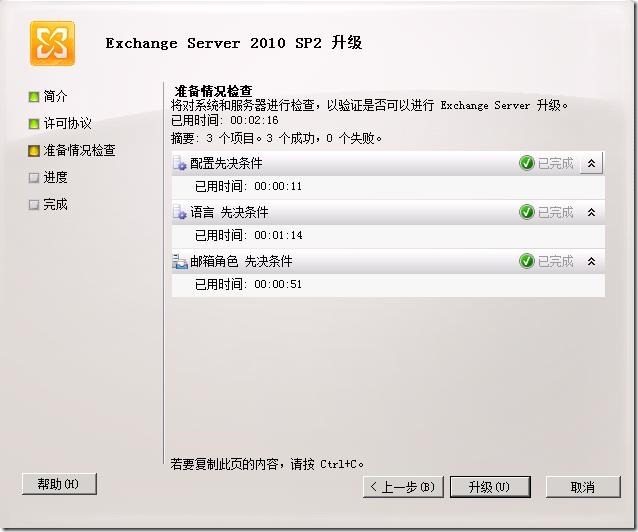Click the Ctrl+C copy hint text
This screenshot has width=638, height=532.
[x=267, y=464]
